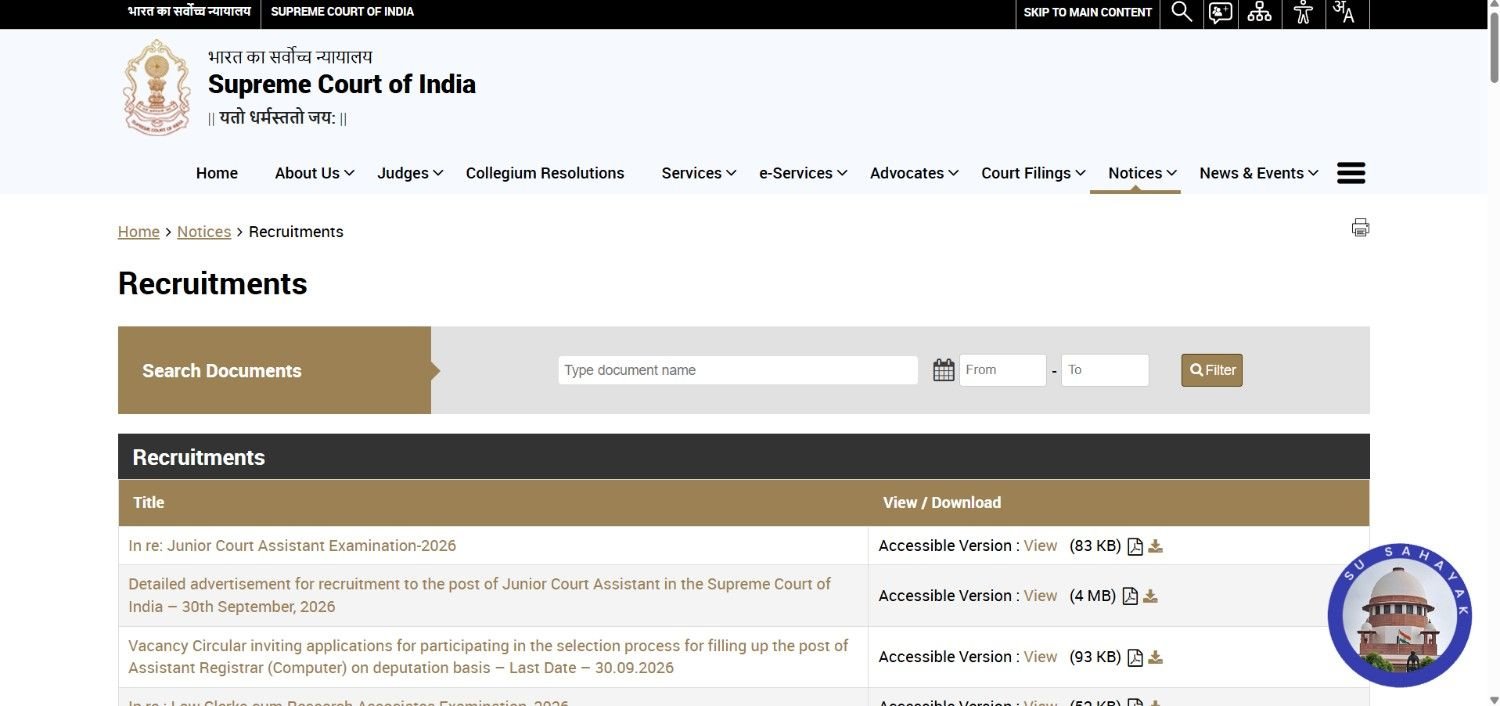Screen dimensions: 1500x706
Task: Open the PDF icon for Junior Court Assistant Examination-2026
Action: pyautogui.click(x=1135, y=546)
